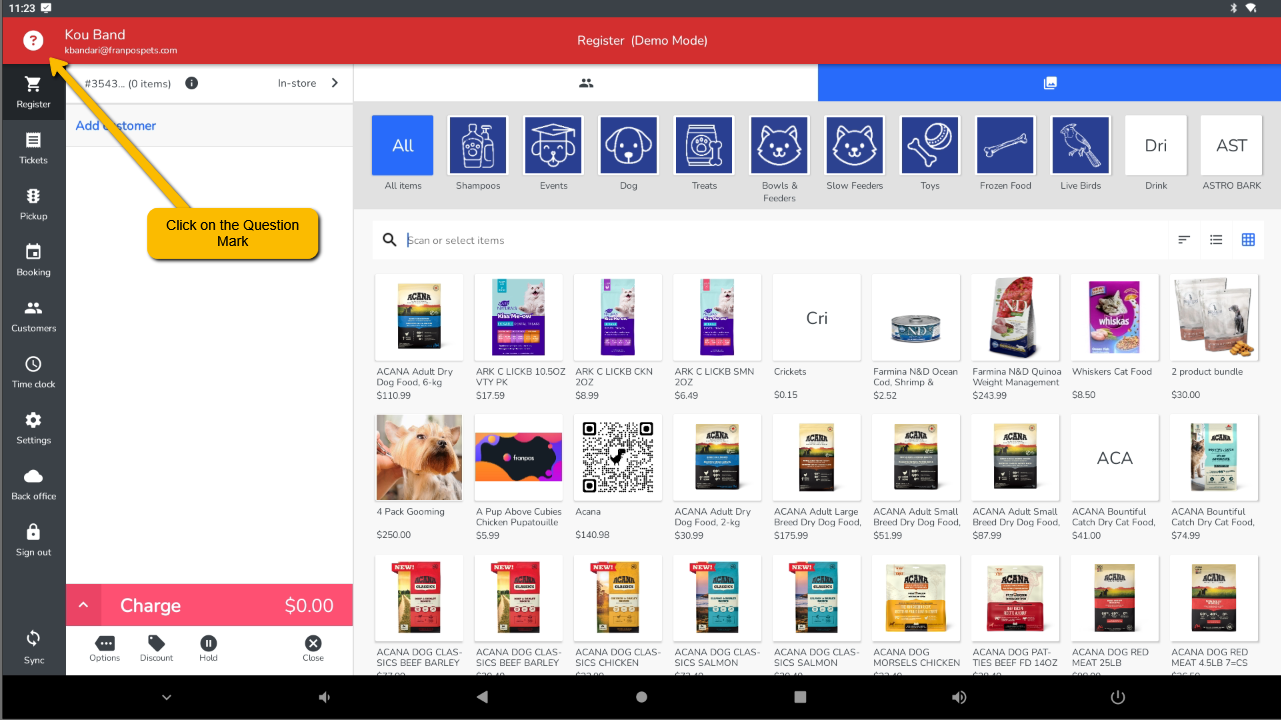Switch to the customers tab

coord(586,83)
